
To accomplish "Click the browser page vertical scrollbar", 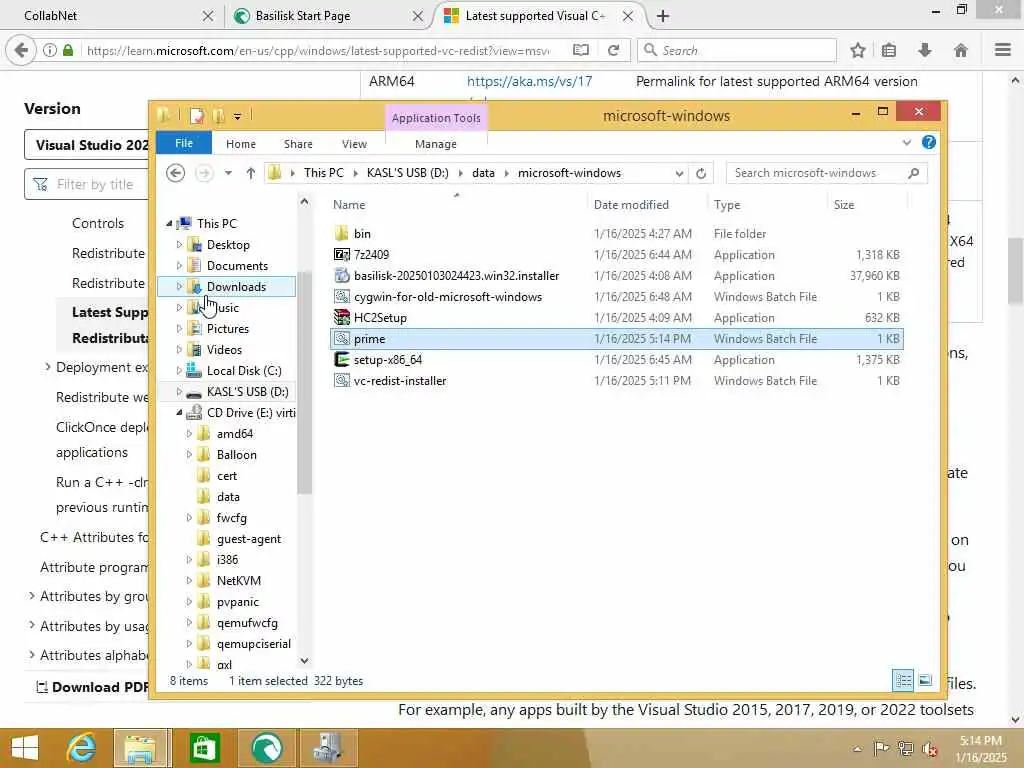I will point(1016,271).
